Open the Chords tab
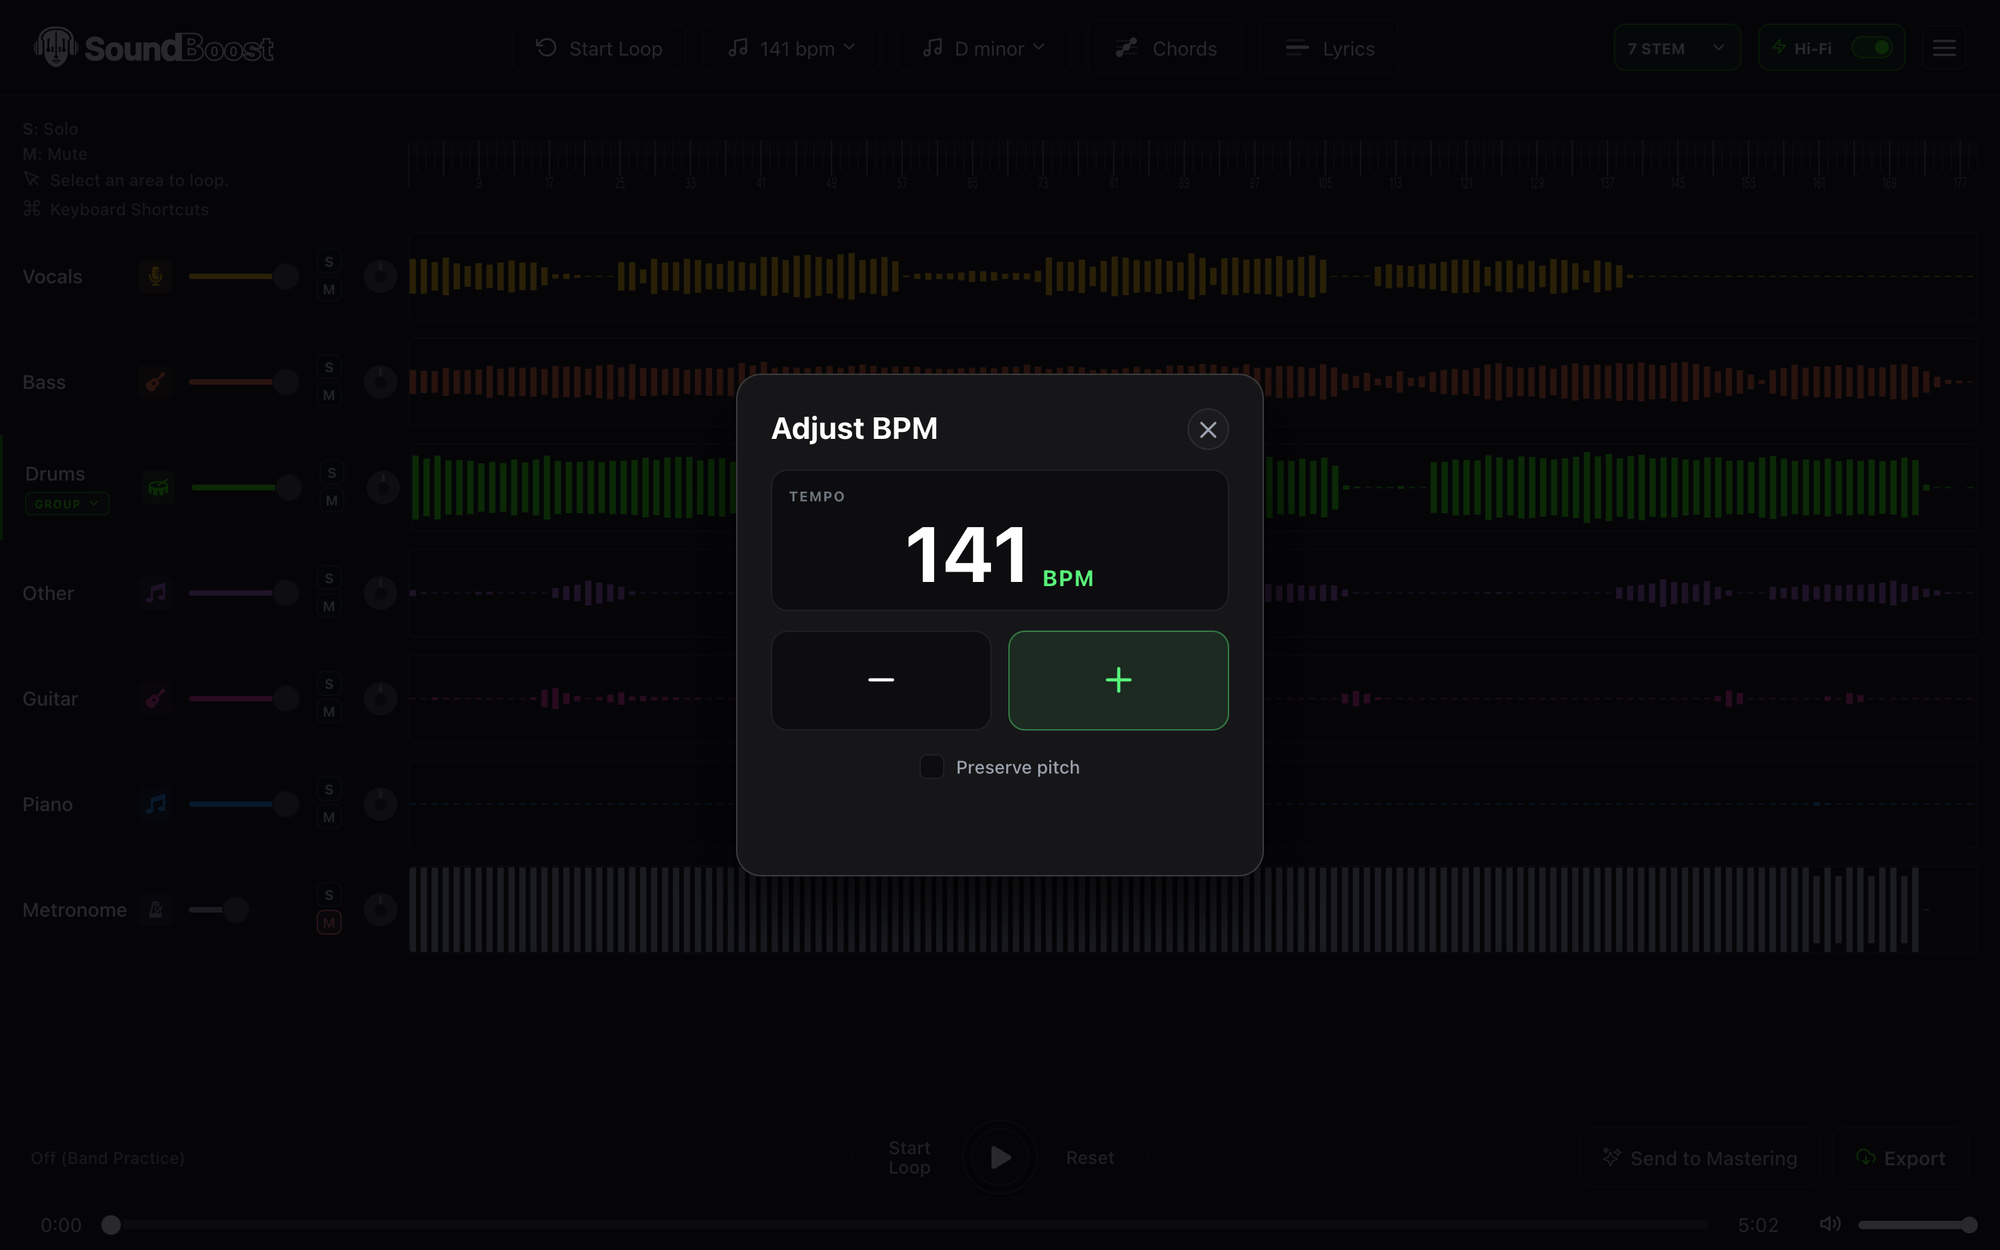Viewport: 2000px width, 1250px height. coord(1166,48)
